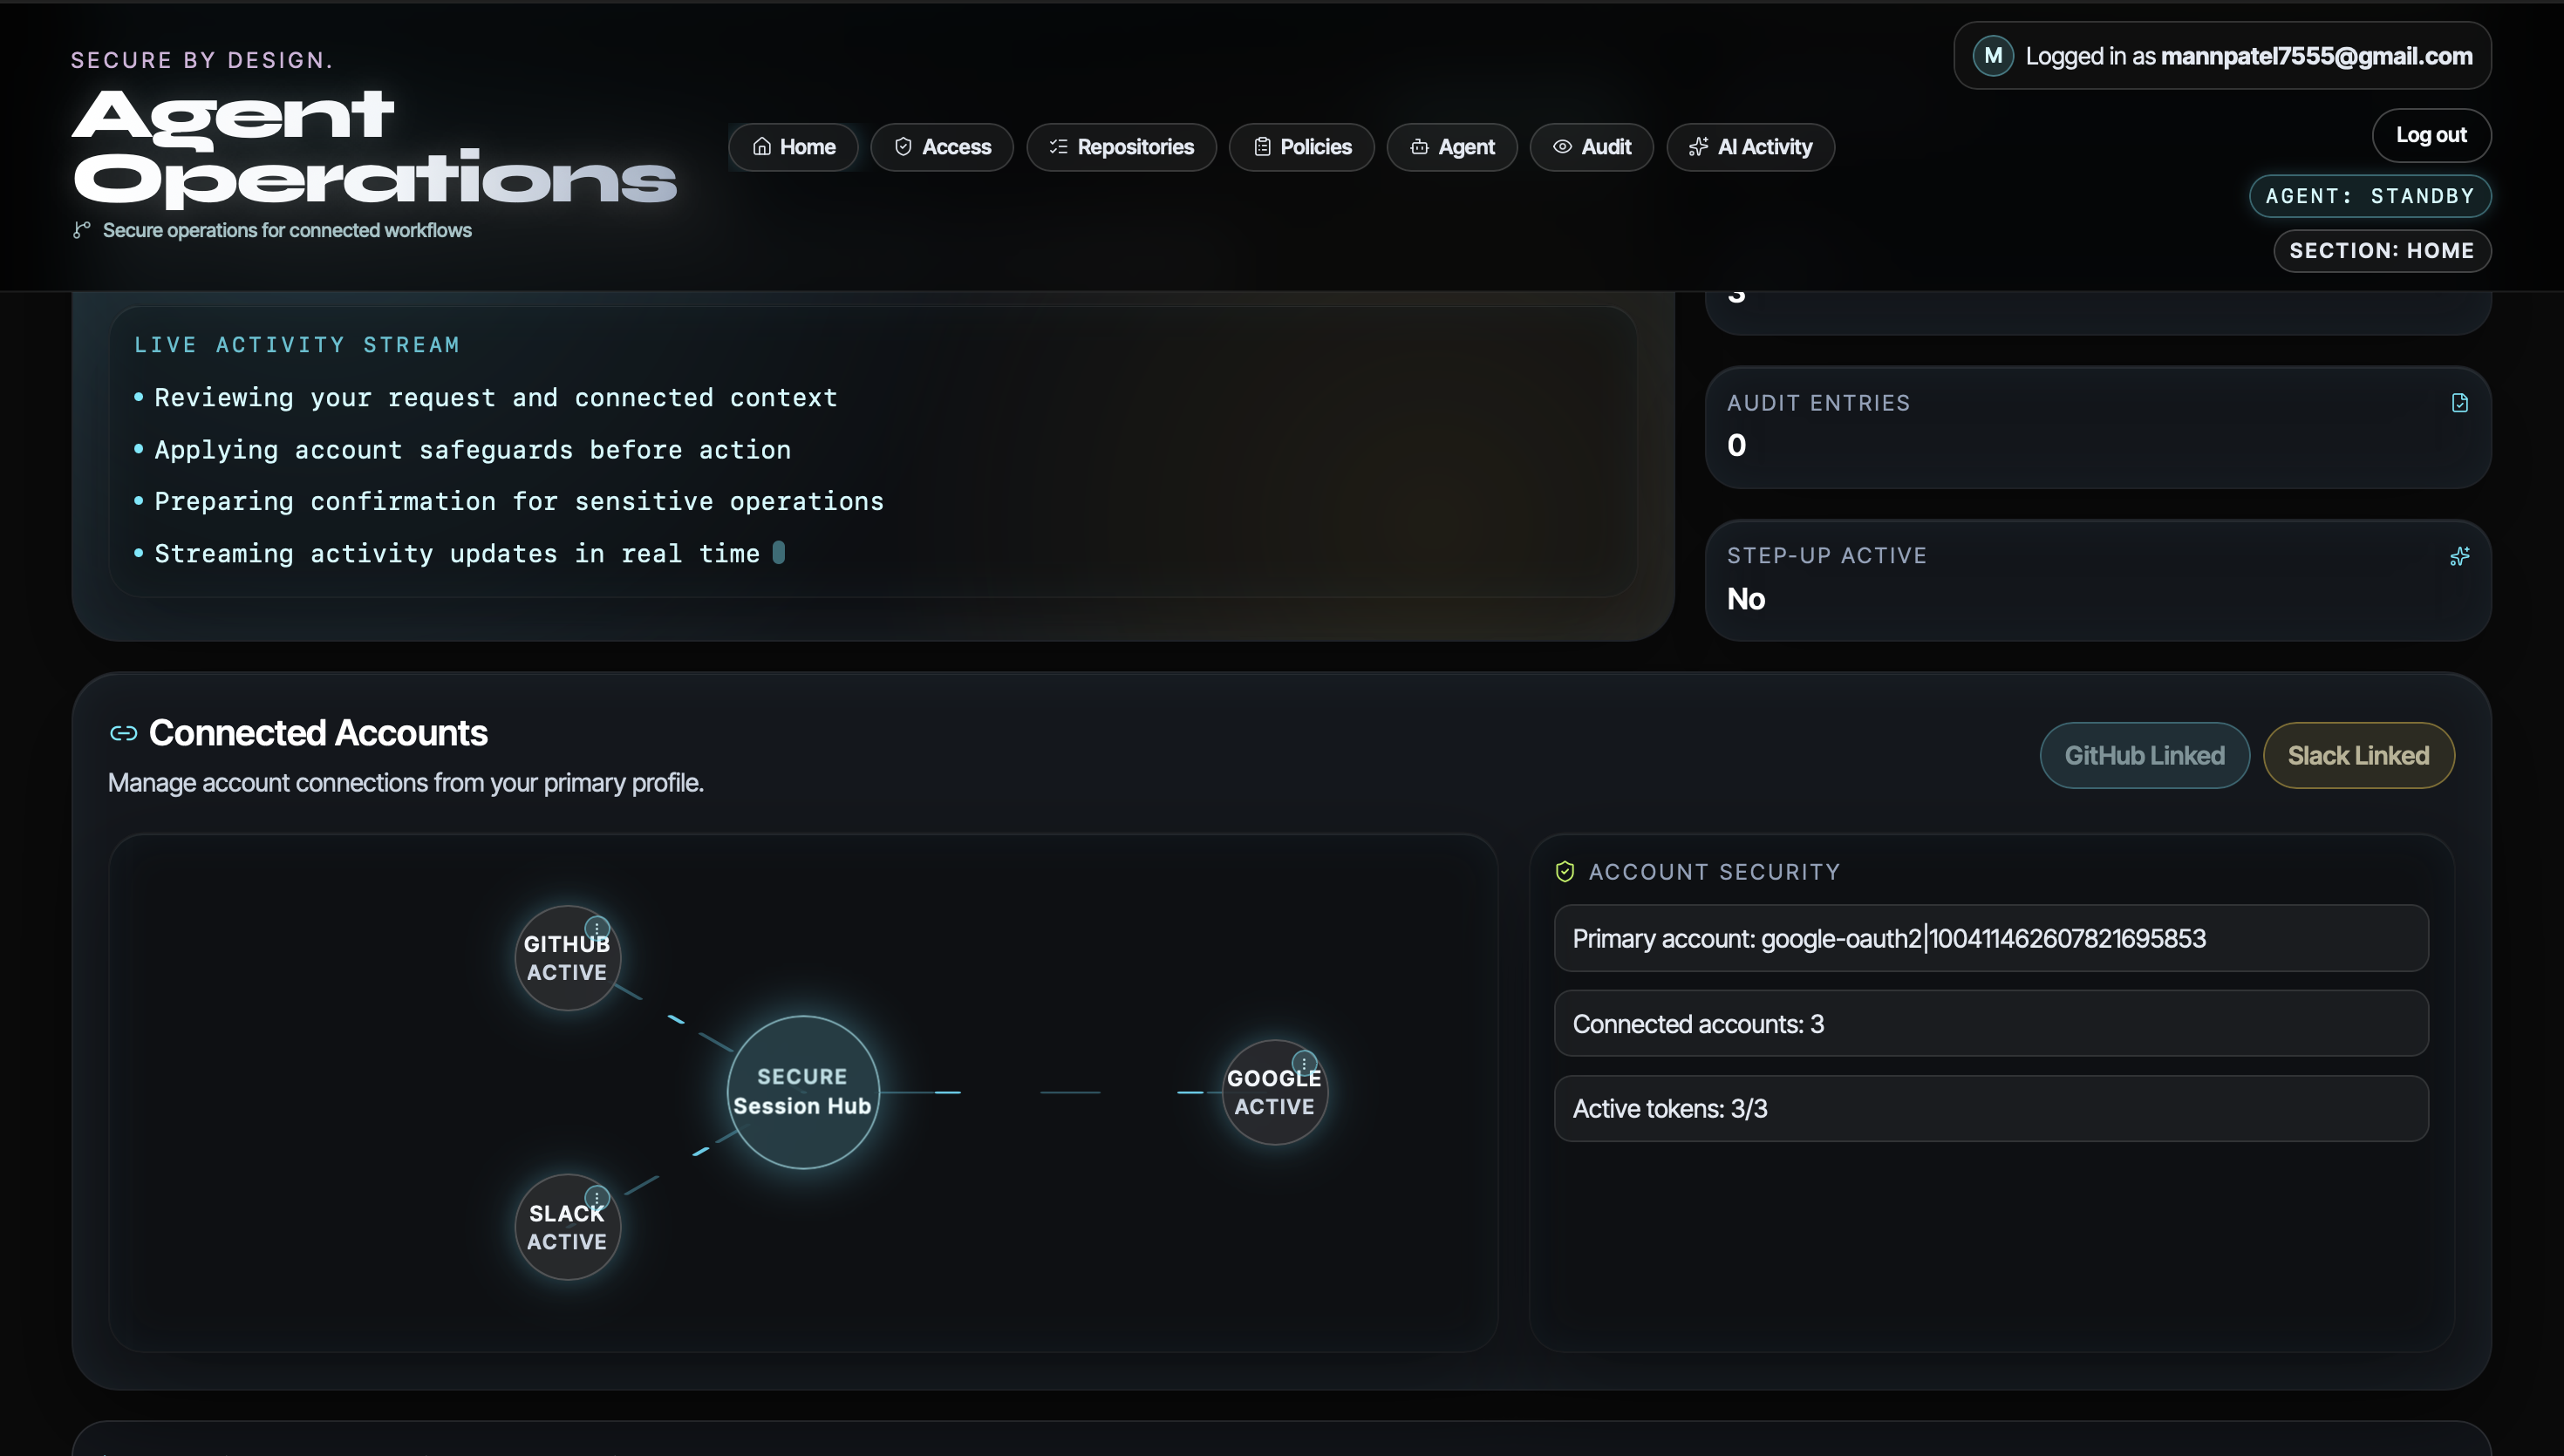Select the Secure Session Hub node
This screenshot has height=1456, width=2564.
pos(802,1091)
